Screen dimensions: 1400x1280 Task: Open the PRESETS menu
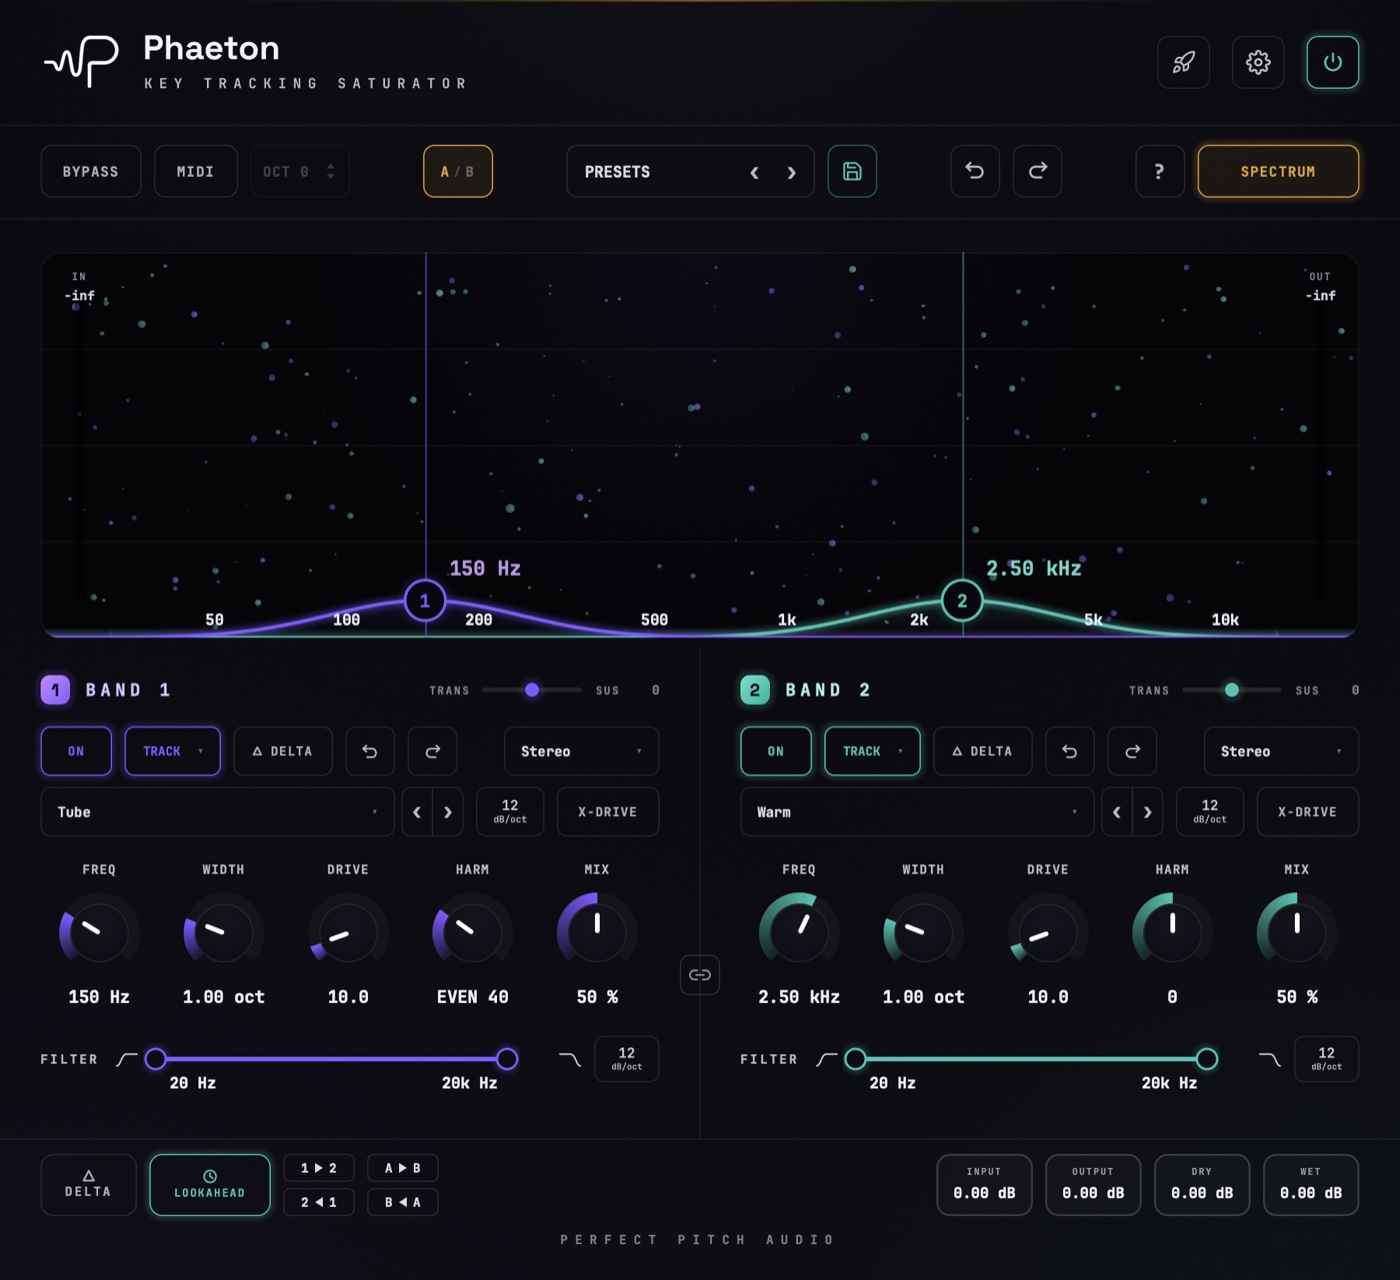point(690,171)
